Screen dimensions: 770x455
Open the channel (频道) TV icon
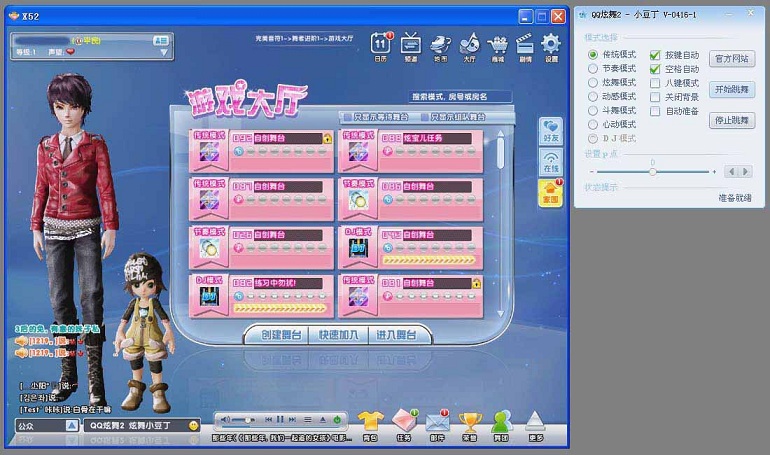point(411,47)
